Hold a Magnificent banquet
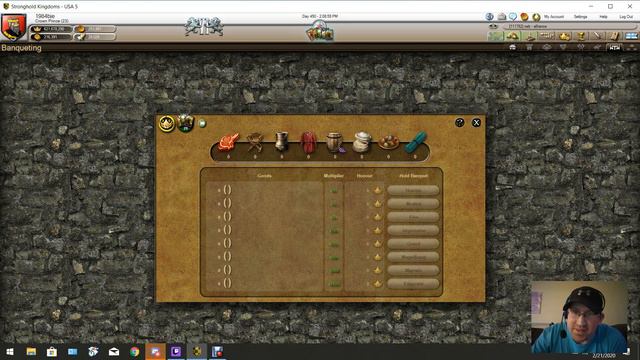Image resolution: width=640 pixels, height=360 pixels. [413, 257]
